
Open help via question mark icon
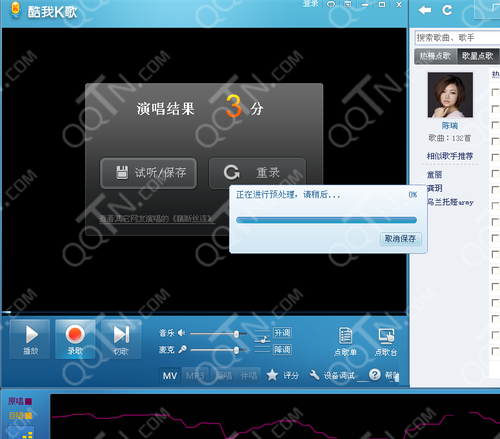click(x=375, y=375)
